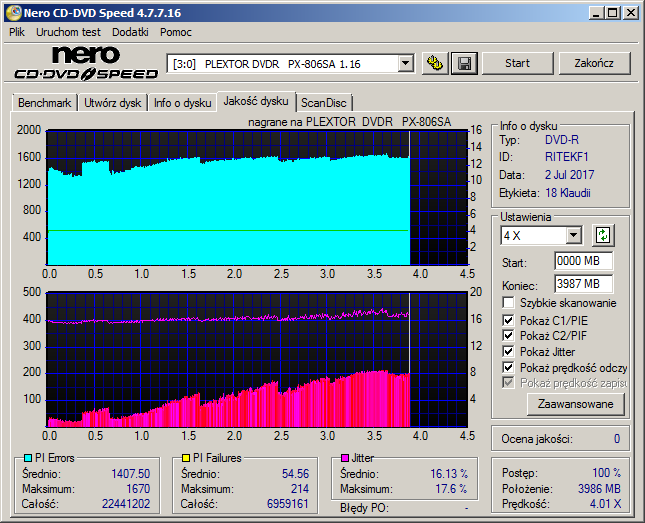Viewport: 645px width, 523px height.
Task: Open the 4 X speed dropdown
Action: [573, 236]
